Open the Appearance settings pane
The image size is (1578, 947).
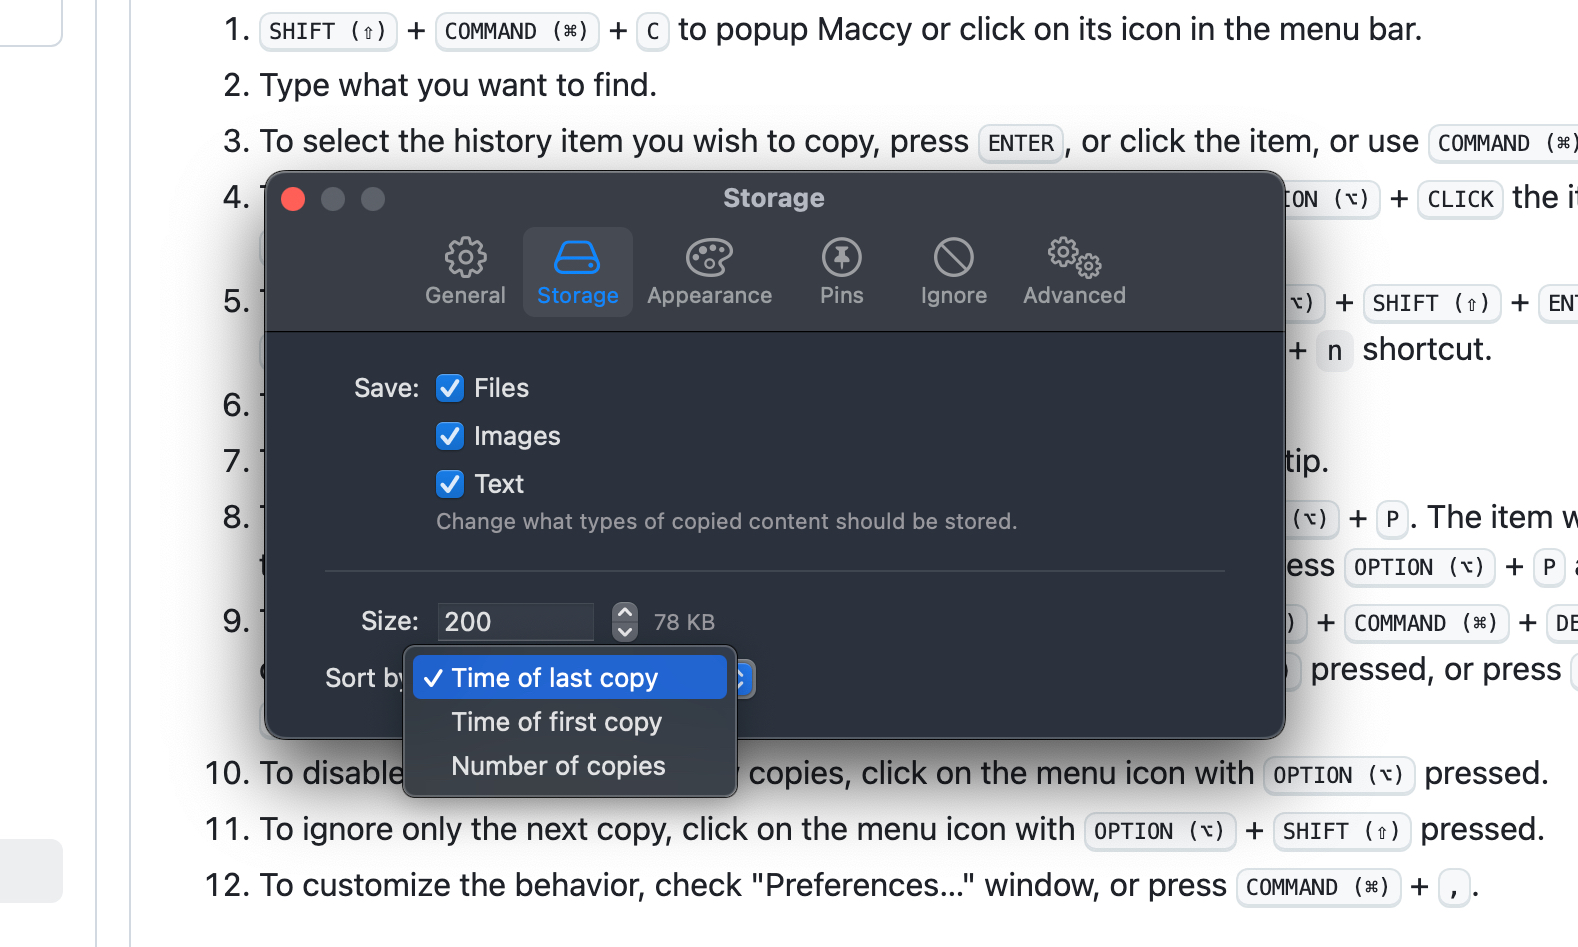point(709,271)
